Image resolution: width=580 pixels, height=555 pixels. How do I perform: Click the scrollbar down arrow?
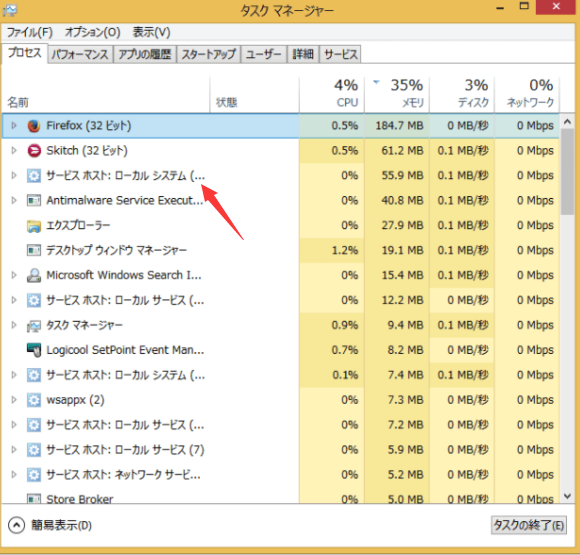568,495
